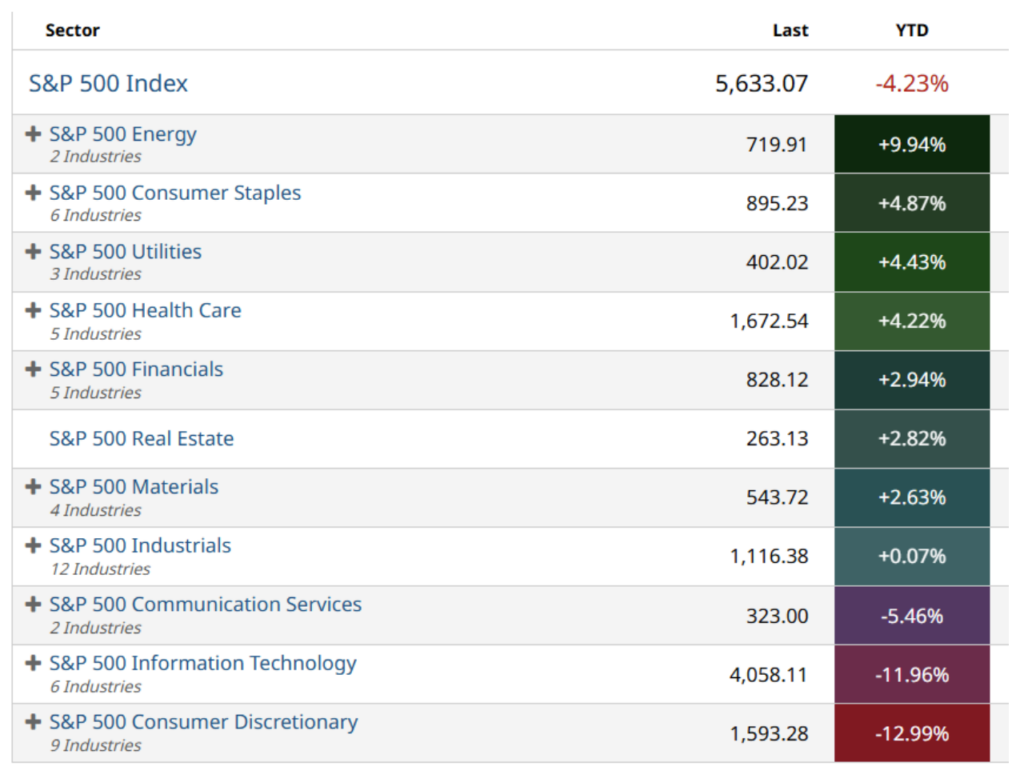Open the S&P 500 Consumer Staples link

pos(175,193)
